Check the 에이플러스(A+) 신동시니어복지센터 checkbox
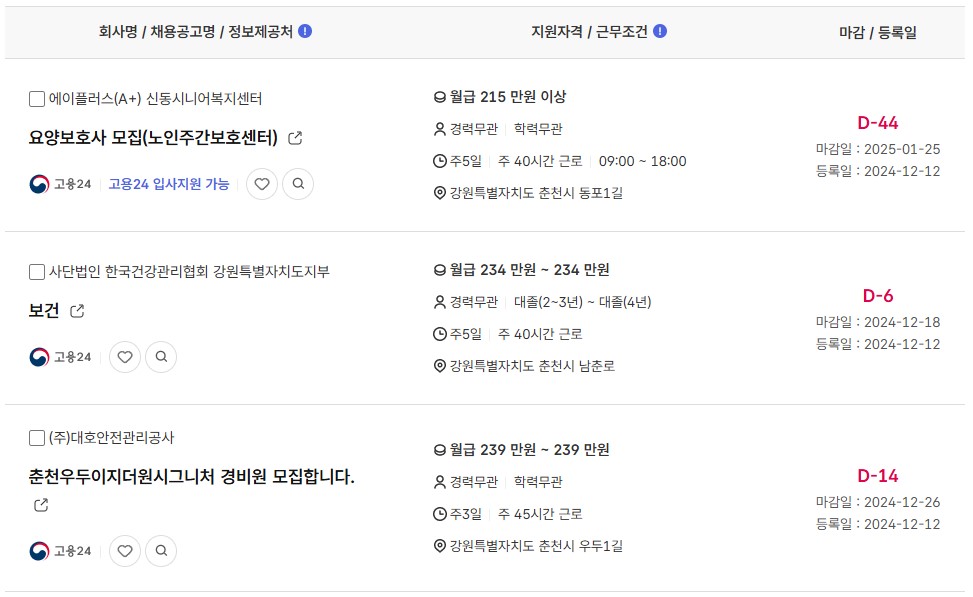This screenshot has height=597, width=973. [x=37, y=99]
